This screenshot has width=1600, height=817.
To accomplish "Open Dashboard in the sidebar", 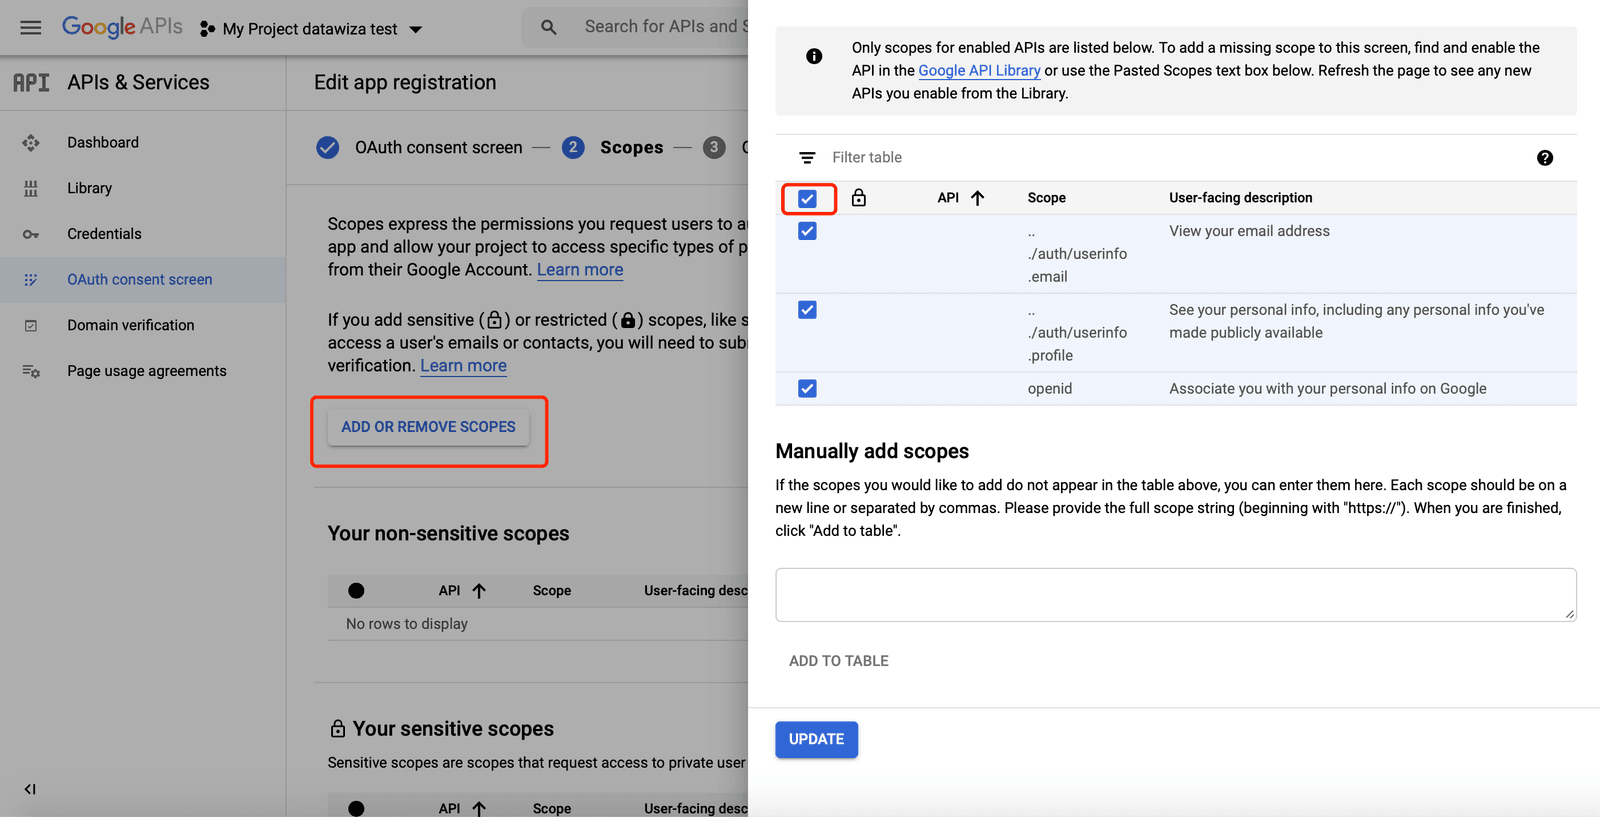I will click(x=103, y=142).
